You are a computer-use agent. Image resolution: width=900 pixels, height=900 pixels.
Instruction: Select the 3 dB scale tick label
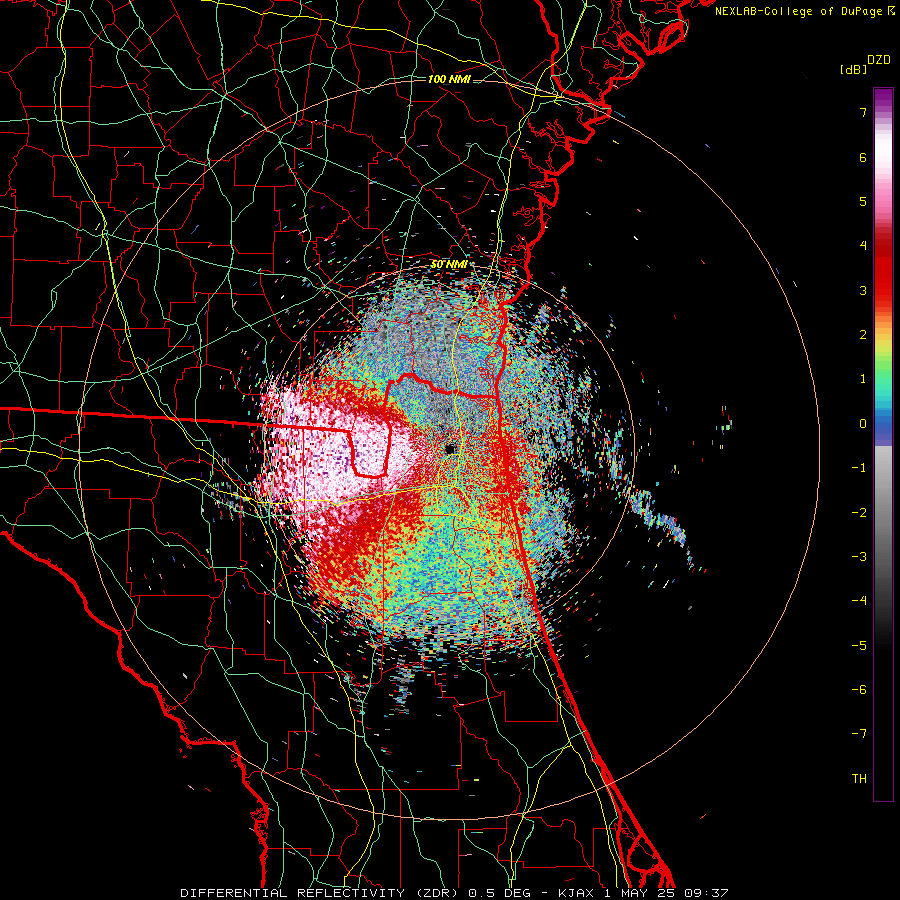pos(863,290)
